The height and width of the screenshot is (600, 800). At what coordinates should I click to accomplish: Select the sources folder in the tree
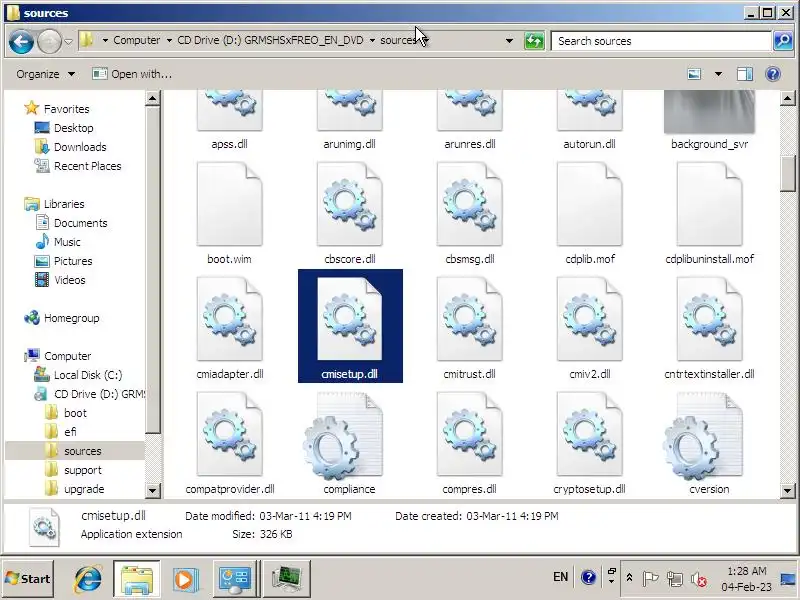[x=75, y=451]
